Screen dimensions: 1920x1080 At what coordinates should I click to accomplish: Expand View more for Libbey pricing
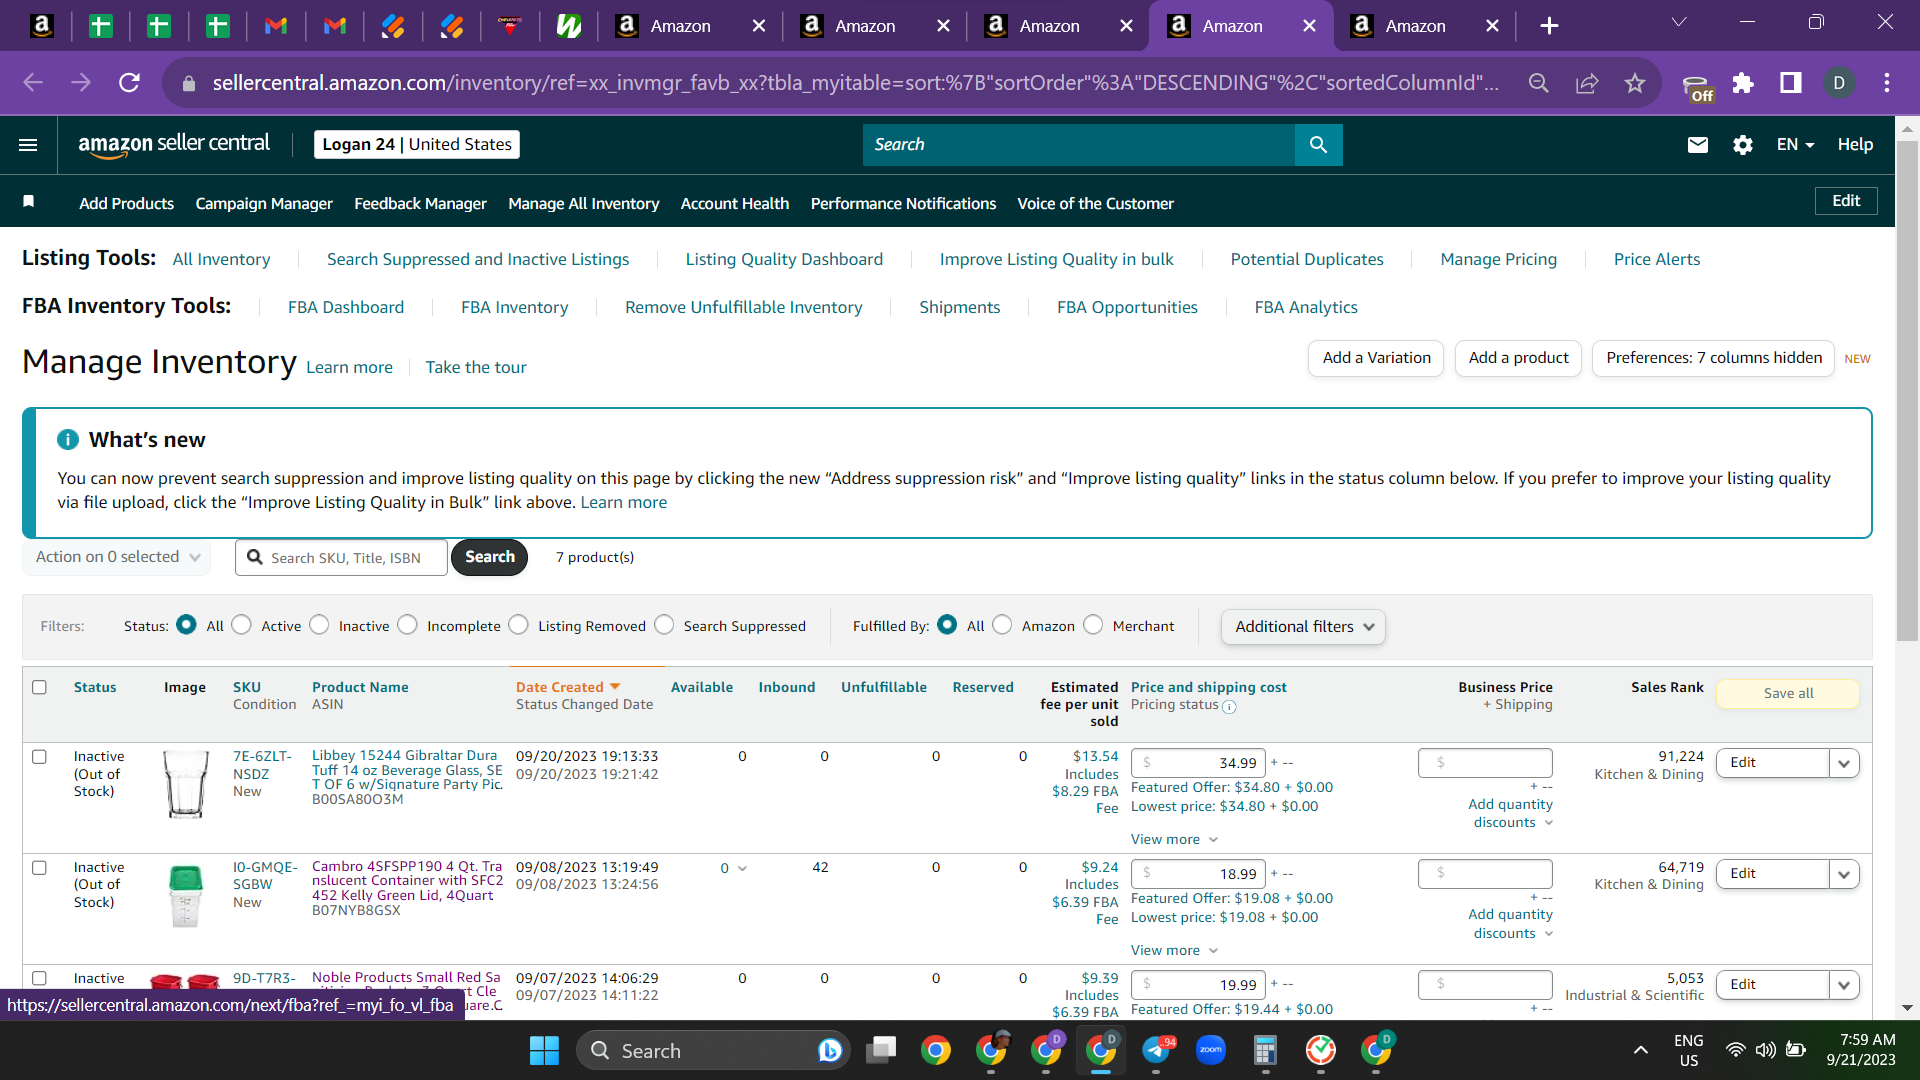pos(1174,839)
